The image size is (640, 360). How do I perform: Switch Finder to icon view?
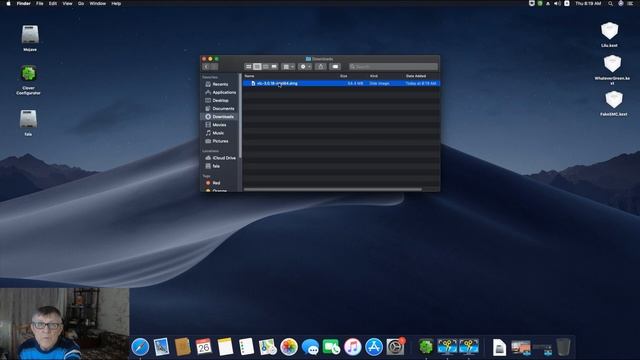point(249,67)
